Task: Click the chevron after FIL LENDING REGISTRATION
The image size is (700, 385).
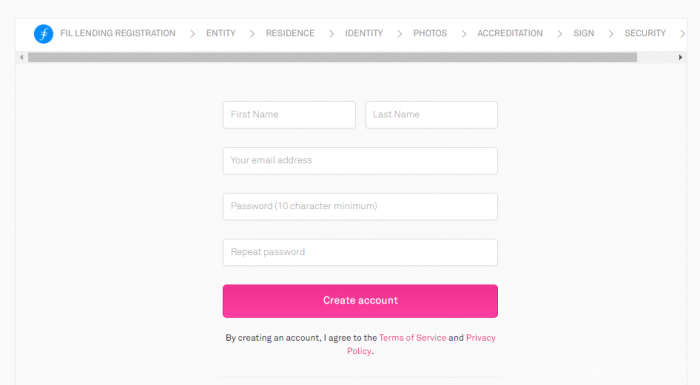Action: [192, 33]
